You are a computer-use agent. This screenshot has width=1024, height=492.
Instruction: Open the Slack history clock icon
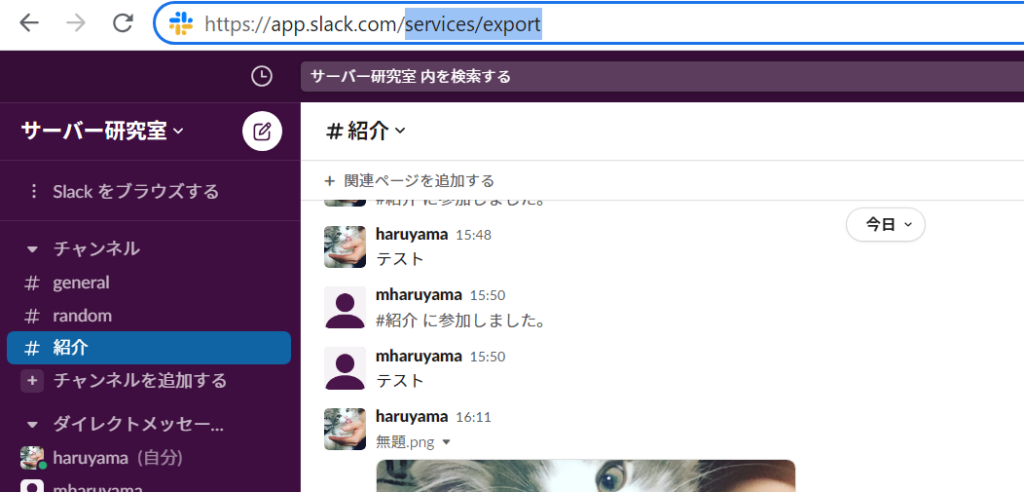261,76
